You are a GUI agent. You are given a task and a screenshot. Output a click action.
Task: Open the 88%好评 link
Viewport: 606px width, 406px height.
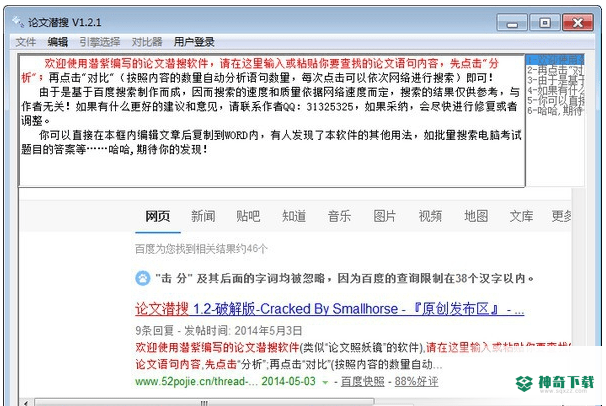tap(417, 382)
